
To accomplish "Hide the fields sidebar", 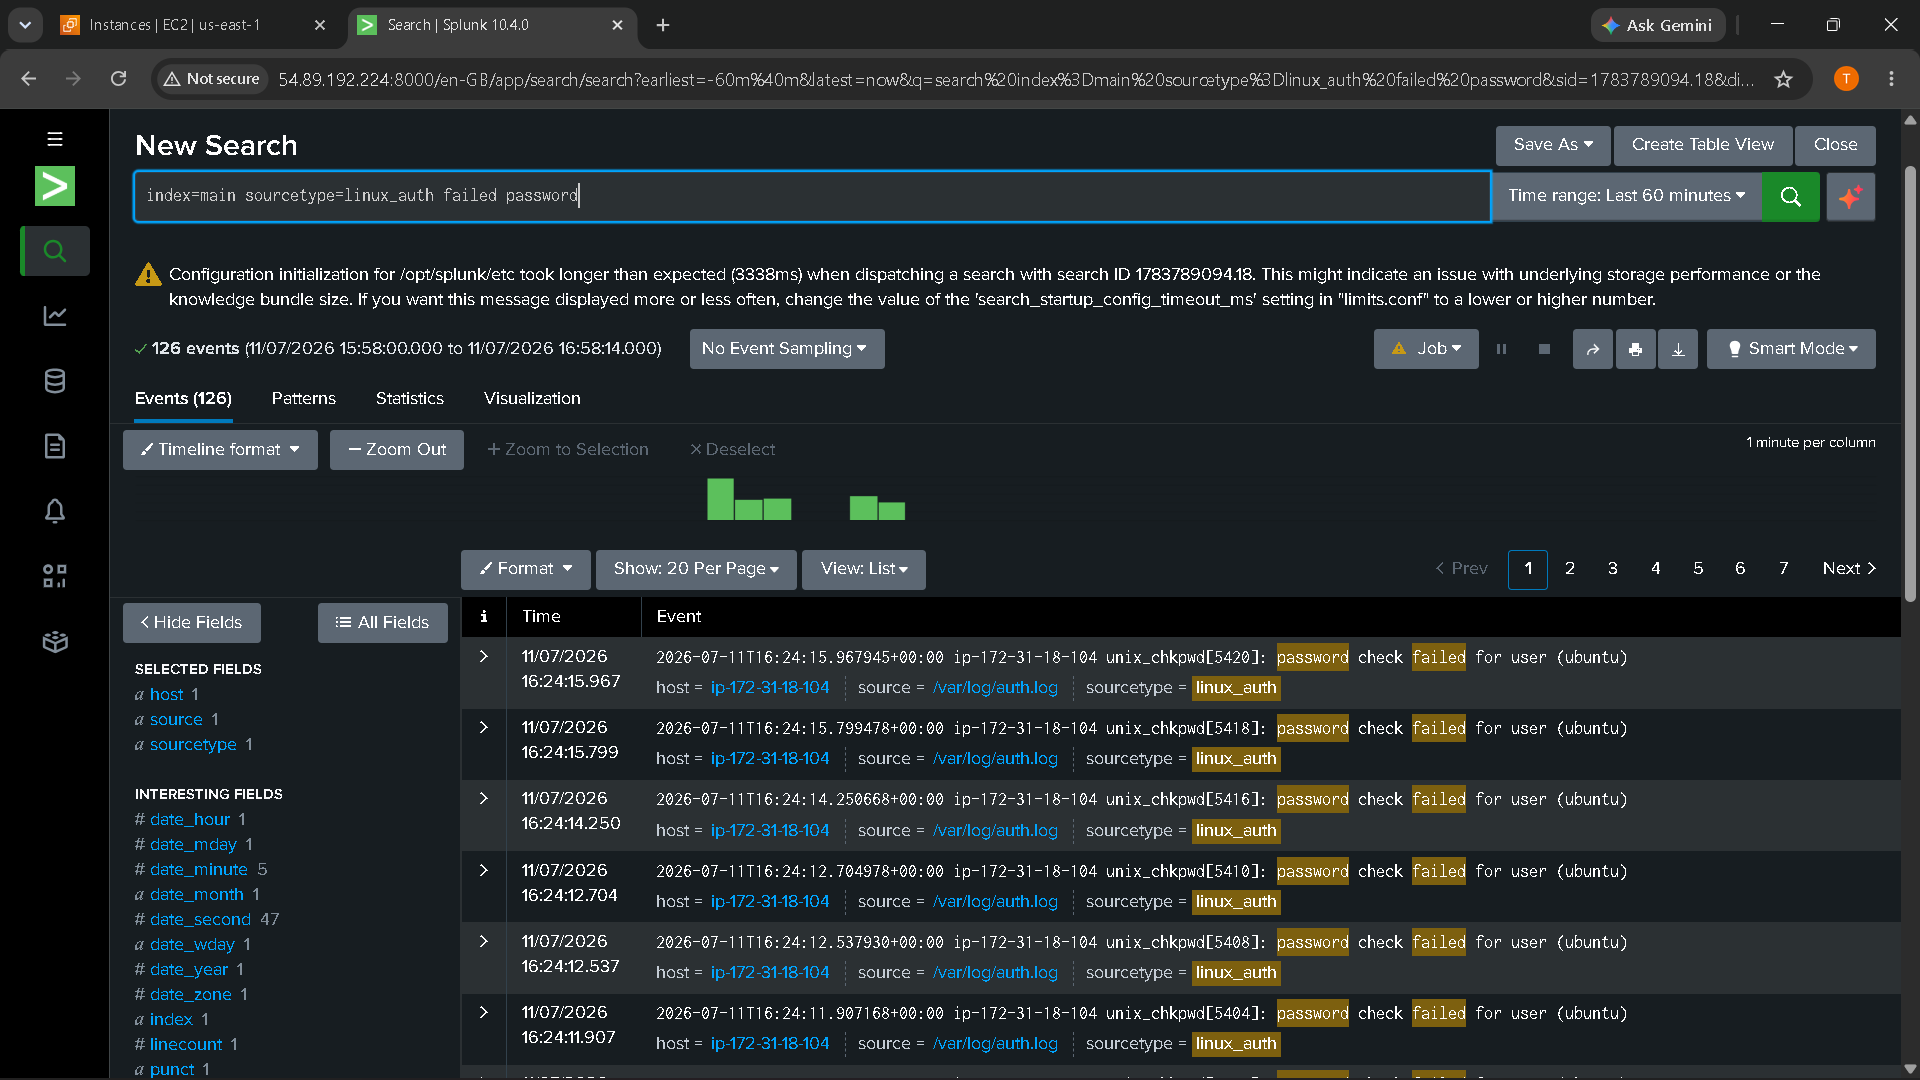I will point(192,622).
